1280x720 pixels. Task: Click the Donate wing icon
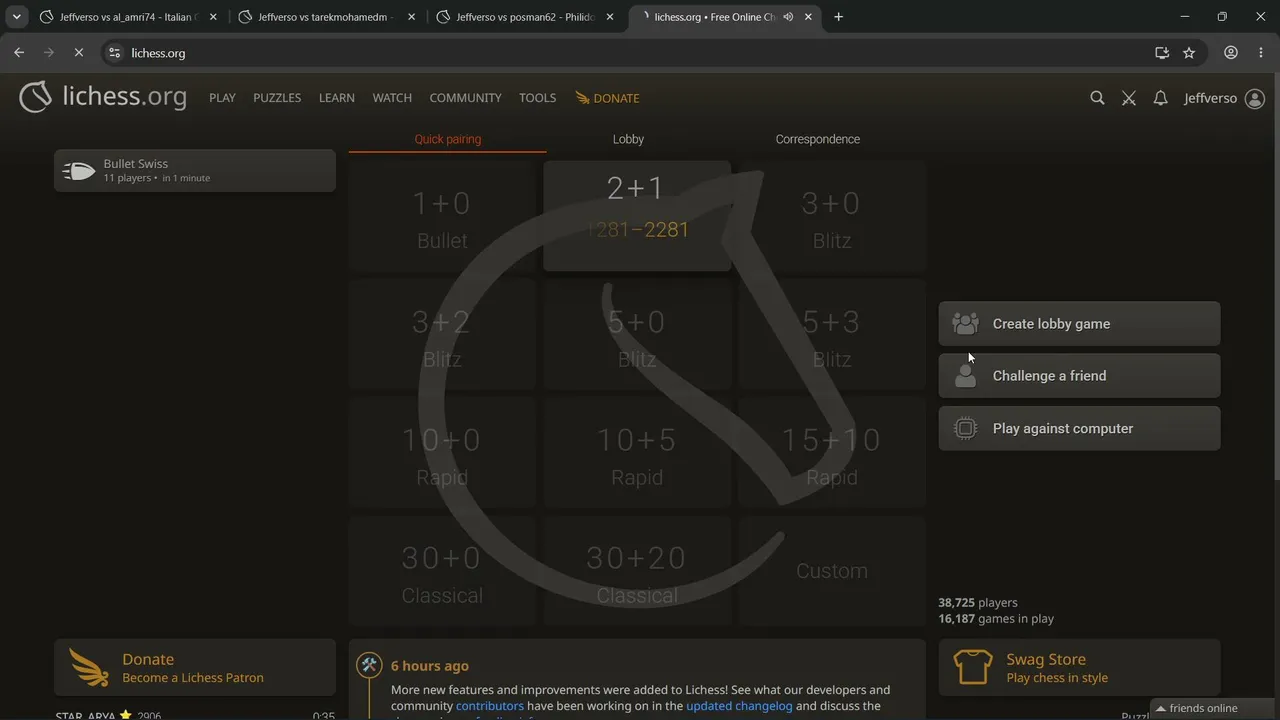click(89, 667)
